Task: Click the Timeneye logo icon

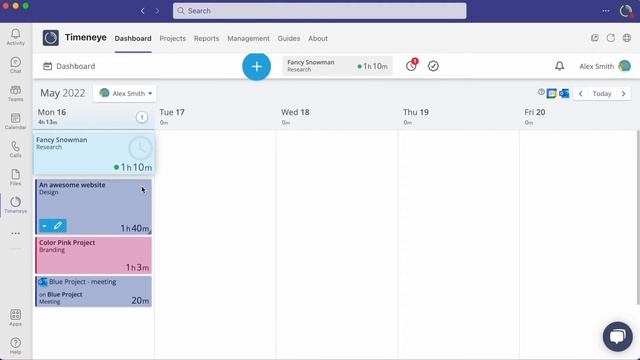Action: 51,38
